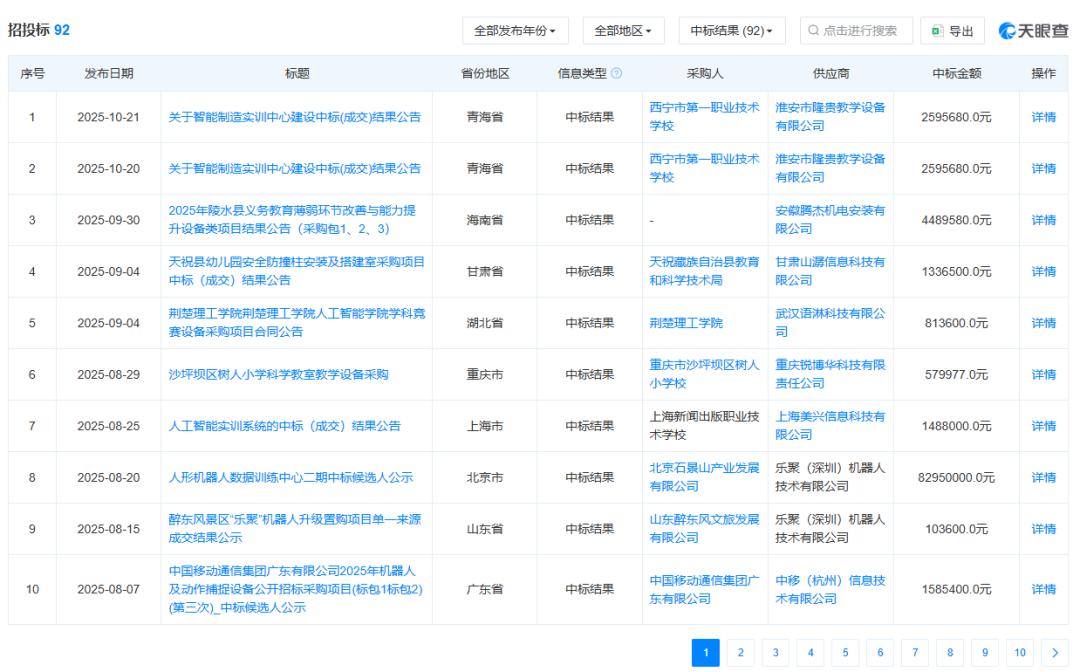Open the 人形机器人数据训练中心二期 announcement

(x=290, y=477)
